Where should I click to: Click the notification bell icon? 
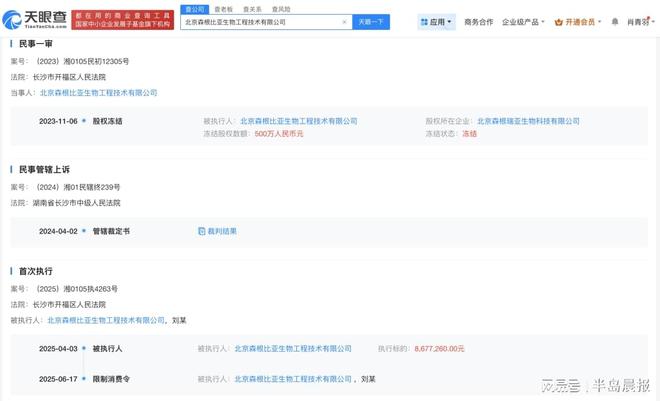coord(615,21)
